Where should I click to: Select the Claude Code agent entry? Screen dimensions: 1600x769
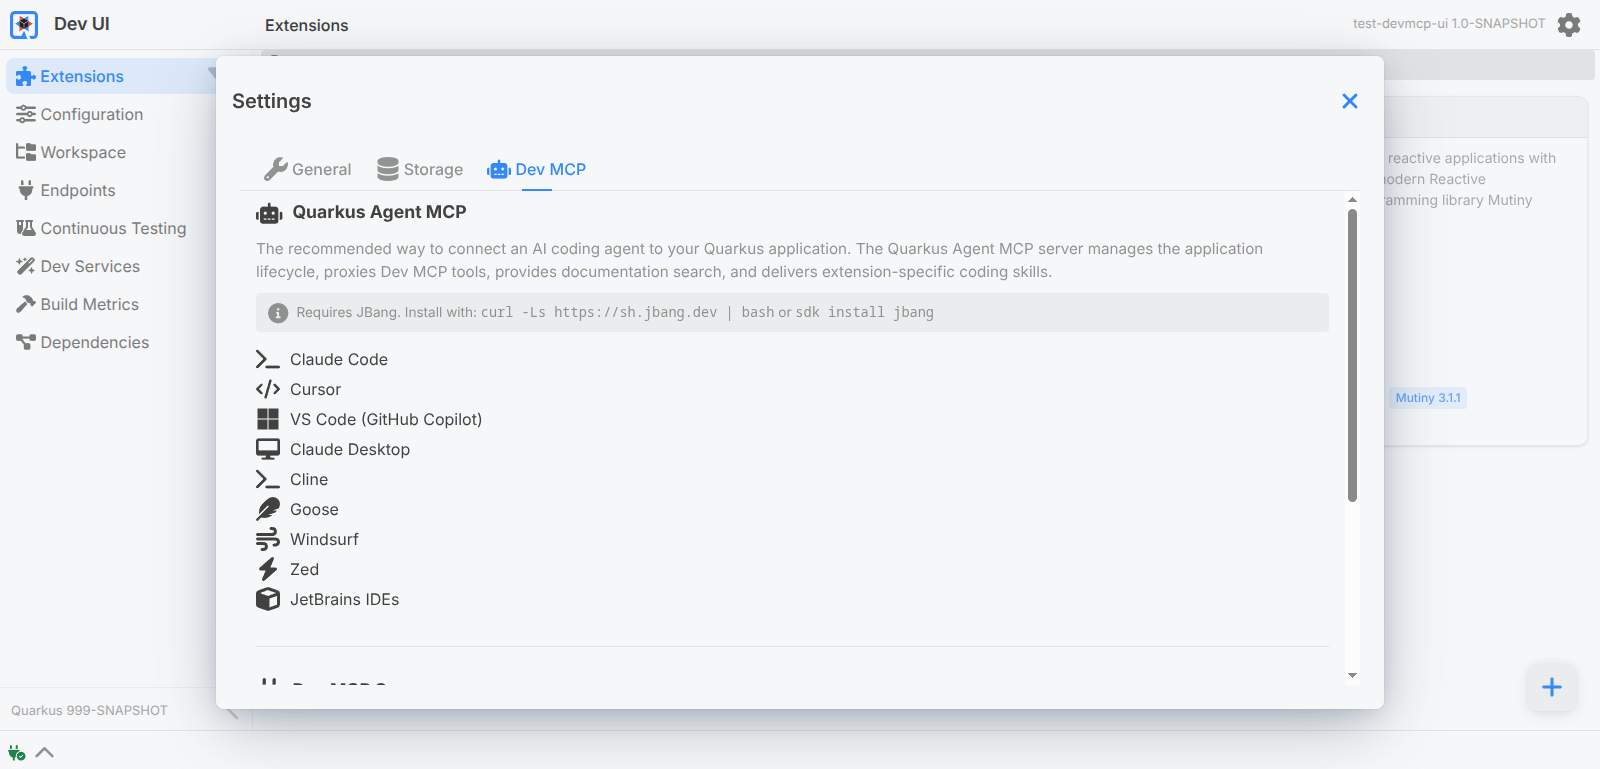[322, 360]
